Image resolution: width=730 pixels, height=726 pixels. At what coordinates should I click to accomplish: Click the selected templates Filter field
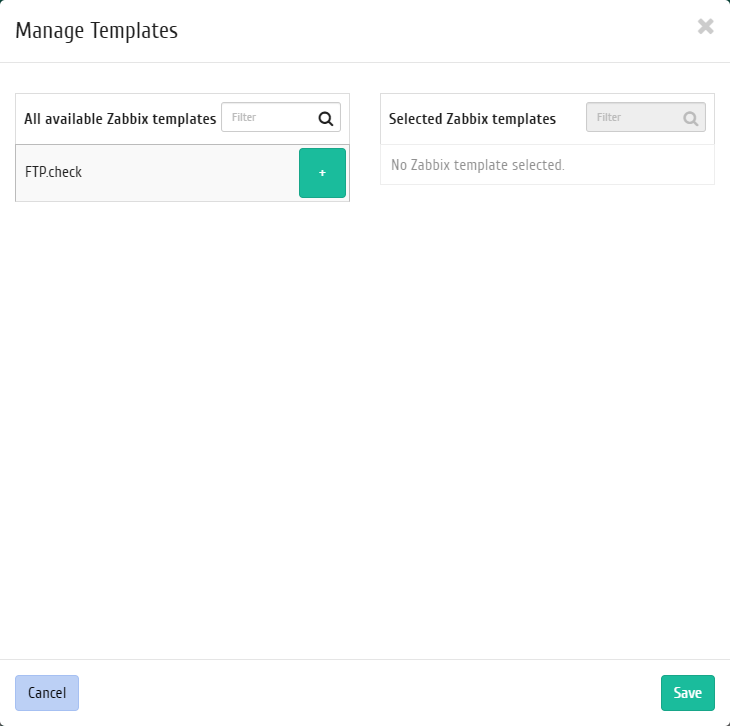click(x=646, y=117)
